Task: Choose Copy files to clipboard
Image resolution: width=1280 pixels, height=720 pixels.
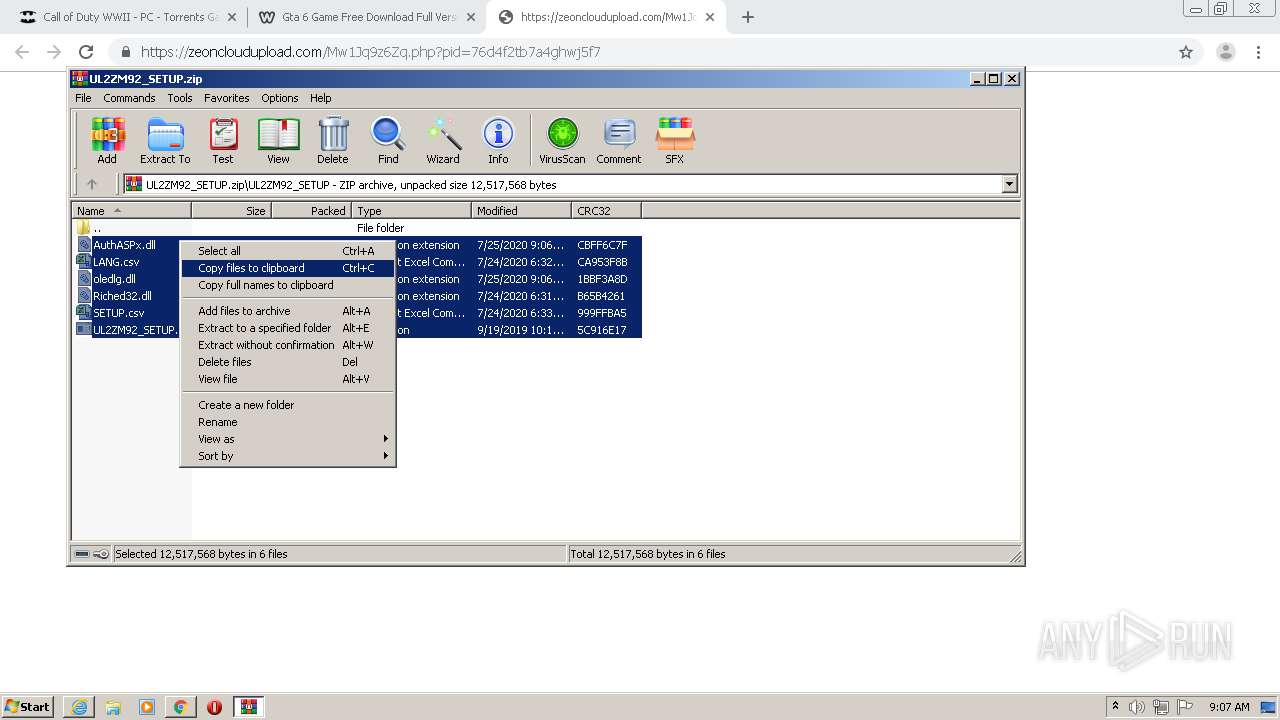Action: coord(288,268)
